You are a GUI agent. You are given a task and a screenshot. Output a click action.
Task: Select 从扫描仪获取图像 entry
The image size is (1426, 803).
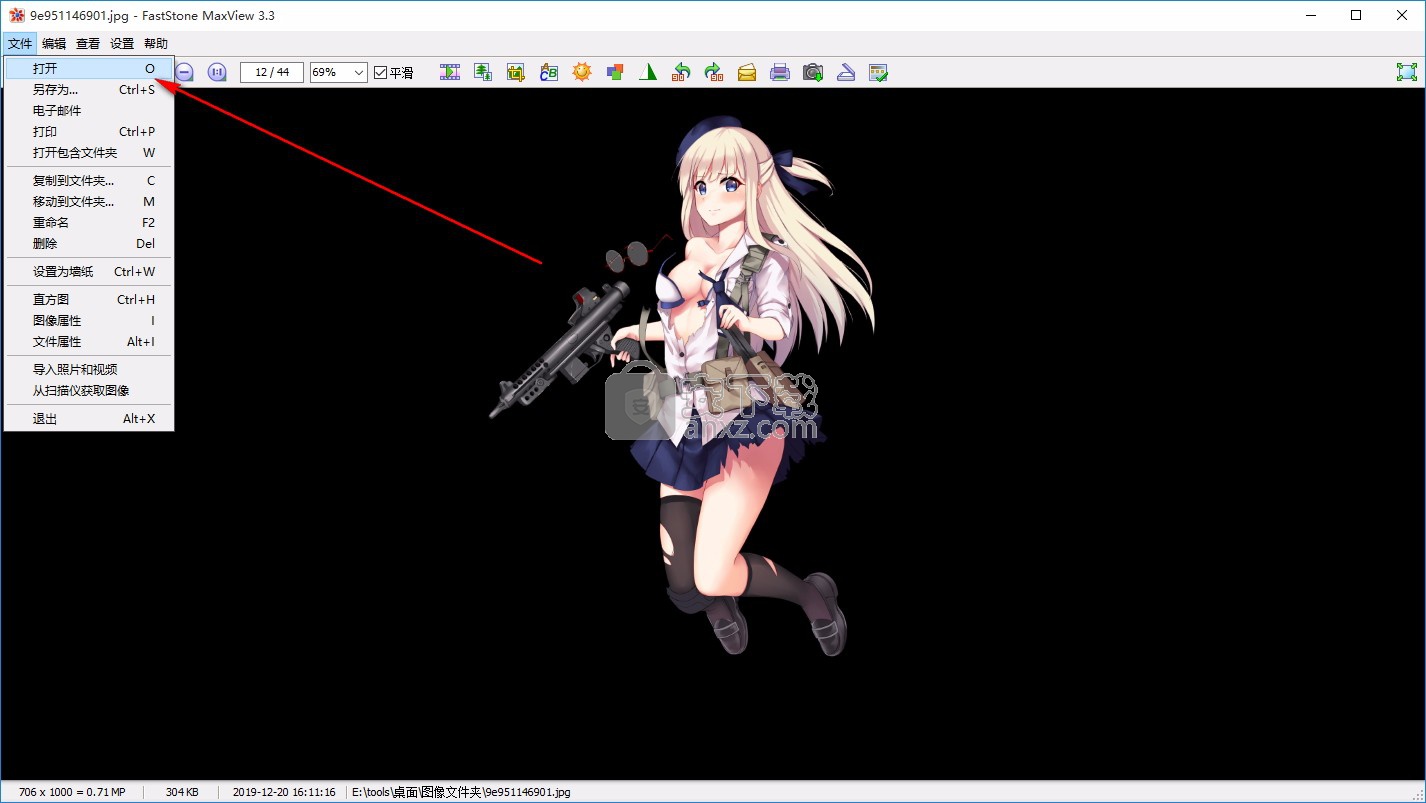click(x=89, y=391)
